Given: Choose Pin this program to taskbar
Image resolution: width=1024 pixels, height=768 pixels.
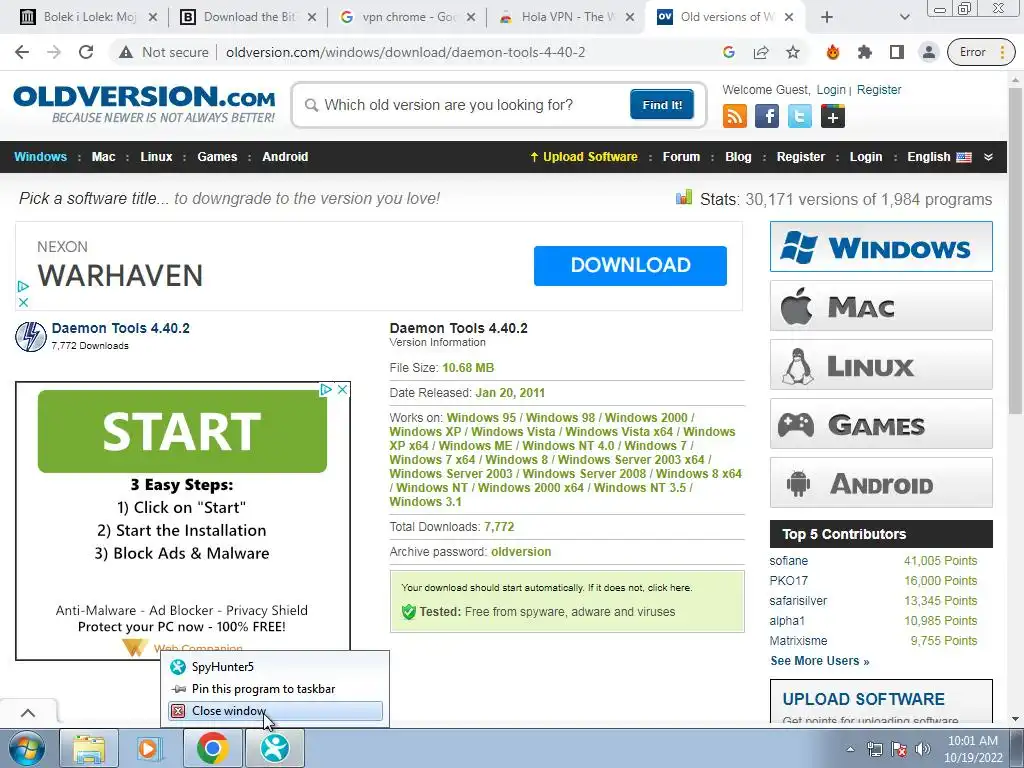Looking at the screenshot, I should 275,689.
